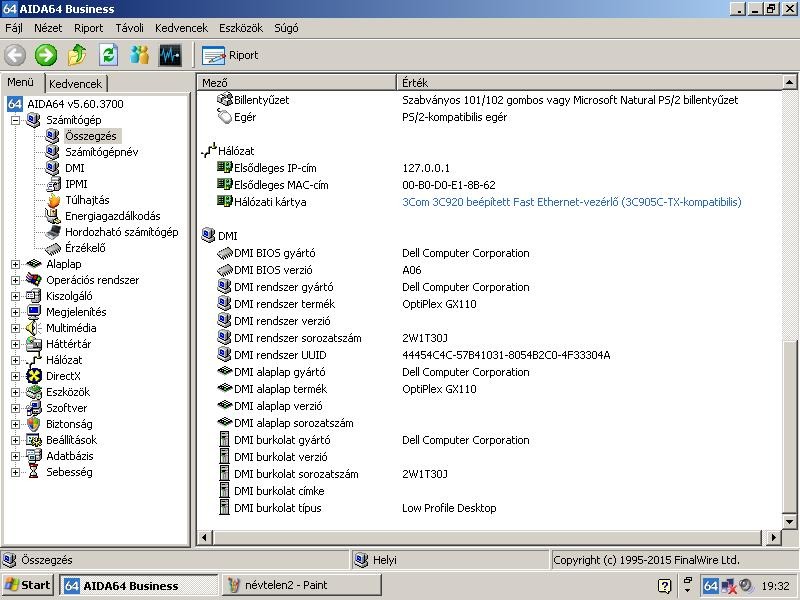Viewport: 800px width, 600px height.
Task: Click the horizontal scrollbar right arrow
Action: point(773,537)
